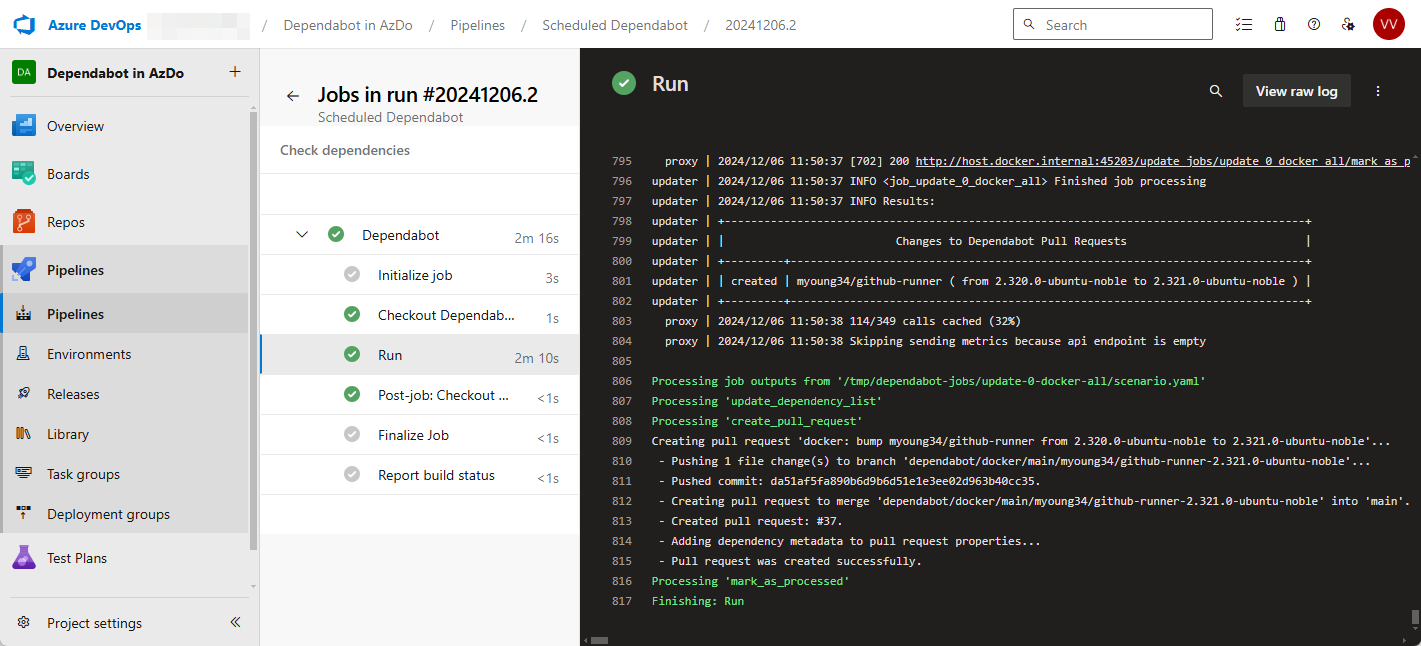Click log line 'Created pull request: #37.'
This screenshot has height=646, width=1421.
click(x=750, y=521)
